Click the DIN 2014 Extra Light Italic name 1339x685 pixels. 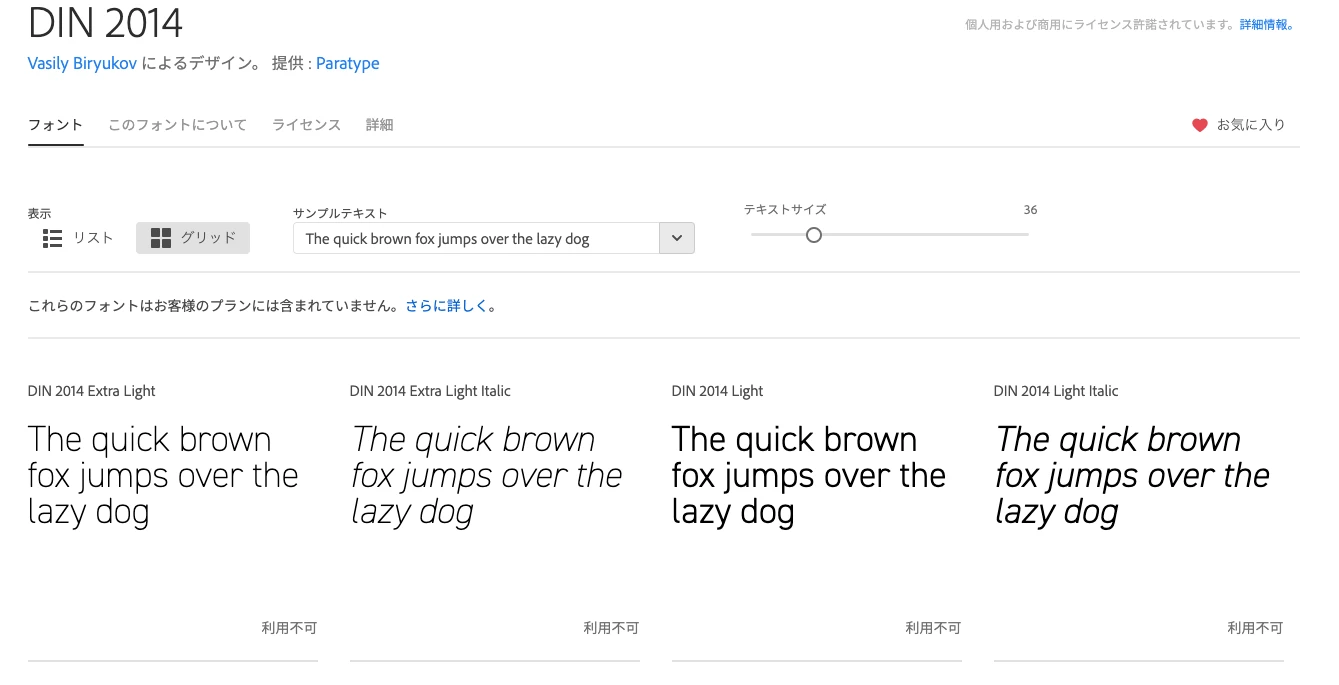(430, 391)
